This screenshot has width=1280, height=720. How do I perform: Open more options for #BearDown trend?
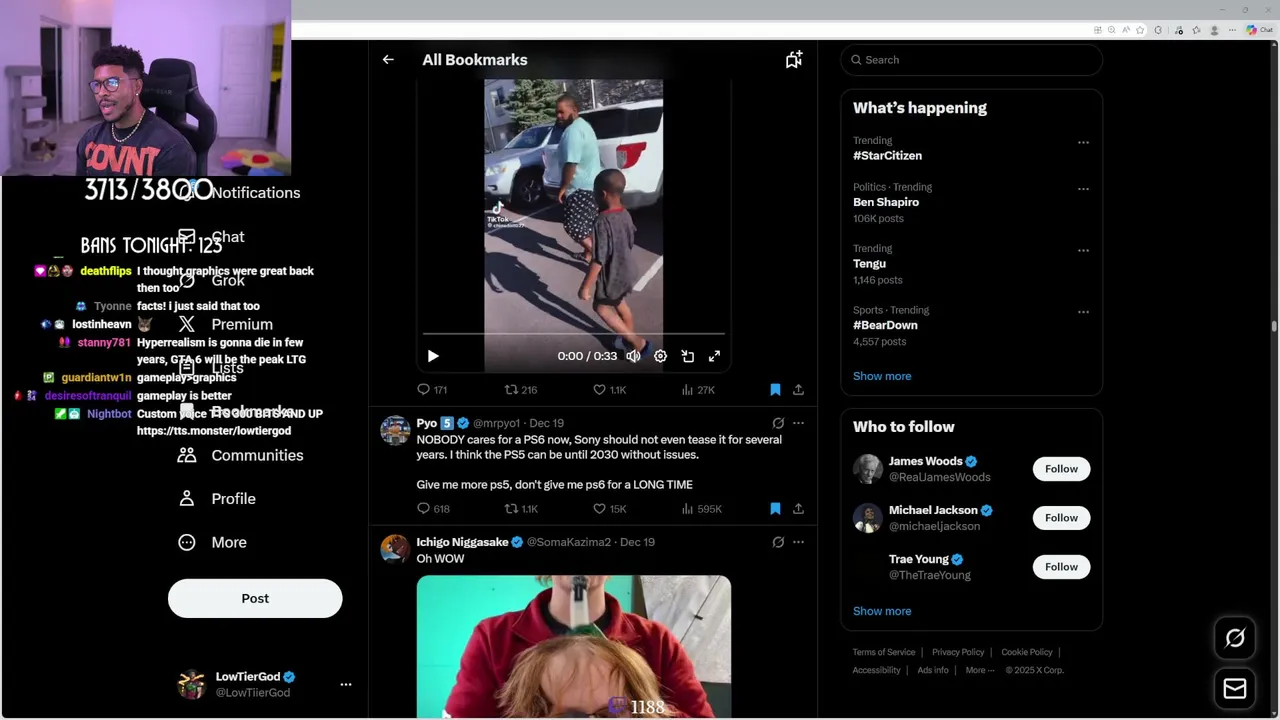pyautogui.click(x=1083, y=312)
